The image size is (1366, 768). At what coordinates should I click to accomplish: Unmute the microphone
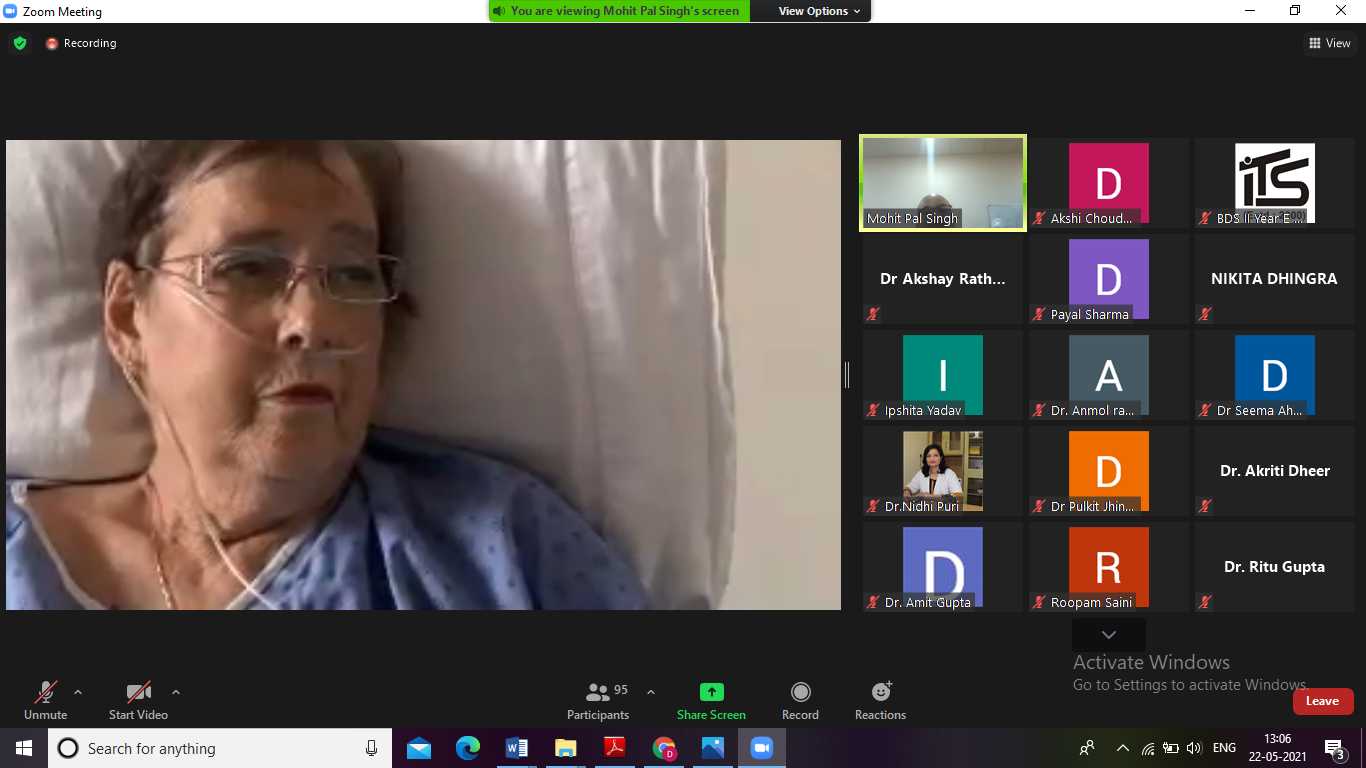(x=45, y=692)
